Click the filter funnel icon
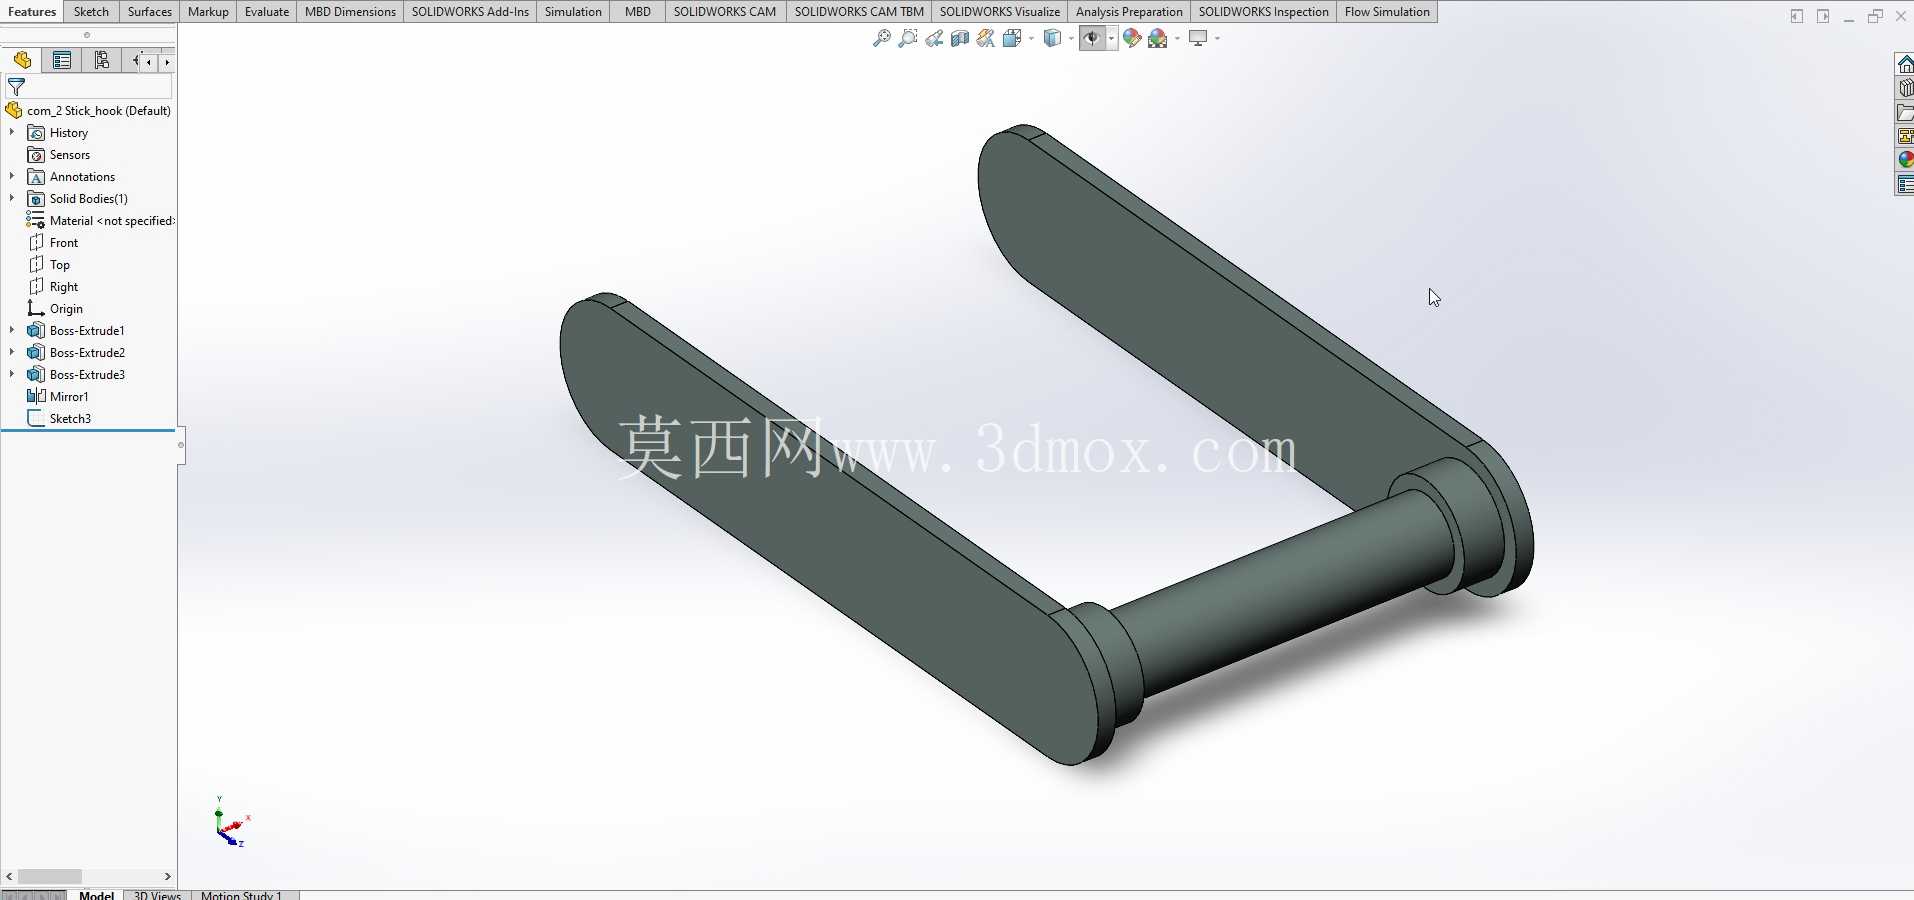 point(16,87)
